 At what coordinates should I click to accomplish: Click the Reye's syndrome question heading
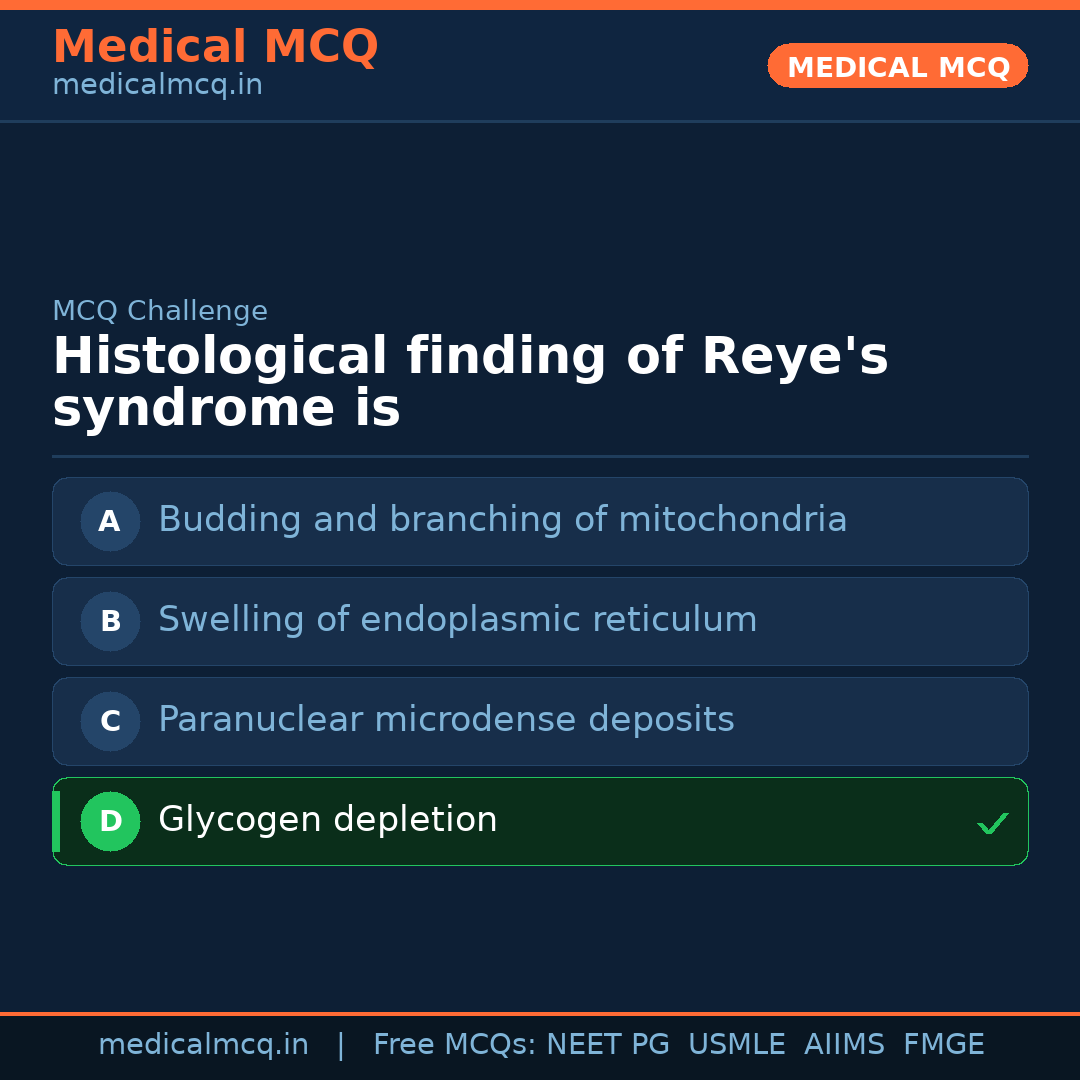(470, 383)
